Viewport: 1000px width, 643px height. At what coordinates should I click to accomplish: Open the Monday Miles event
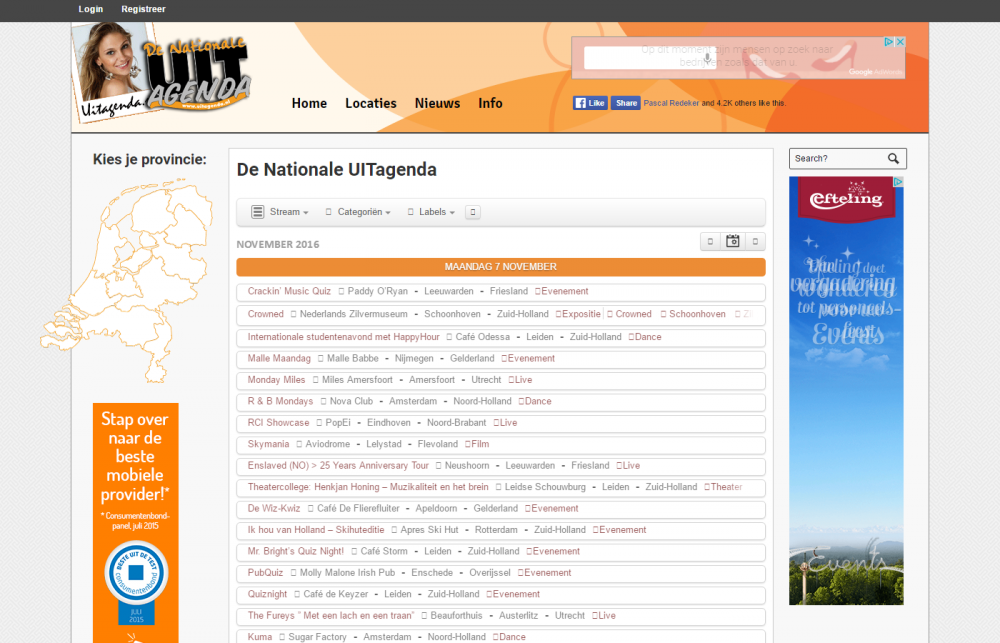[276, 380]
